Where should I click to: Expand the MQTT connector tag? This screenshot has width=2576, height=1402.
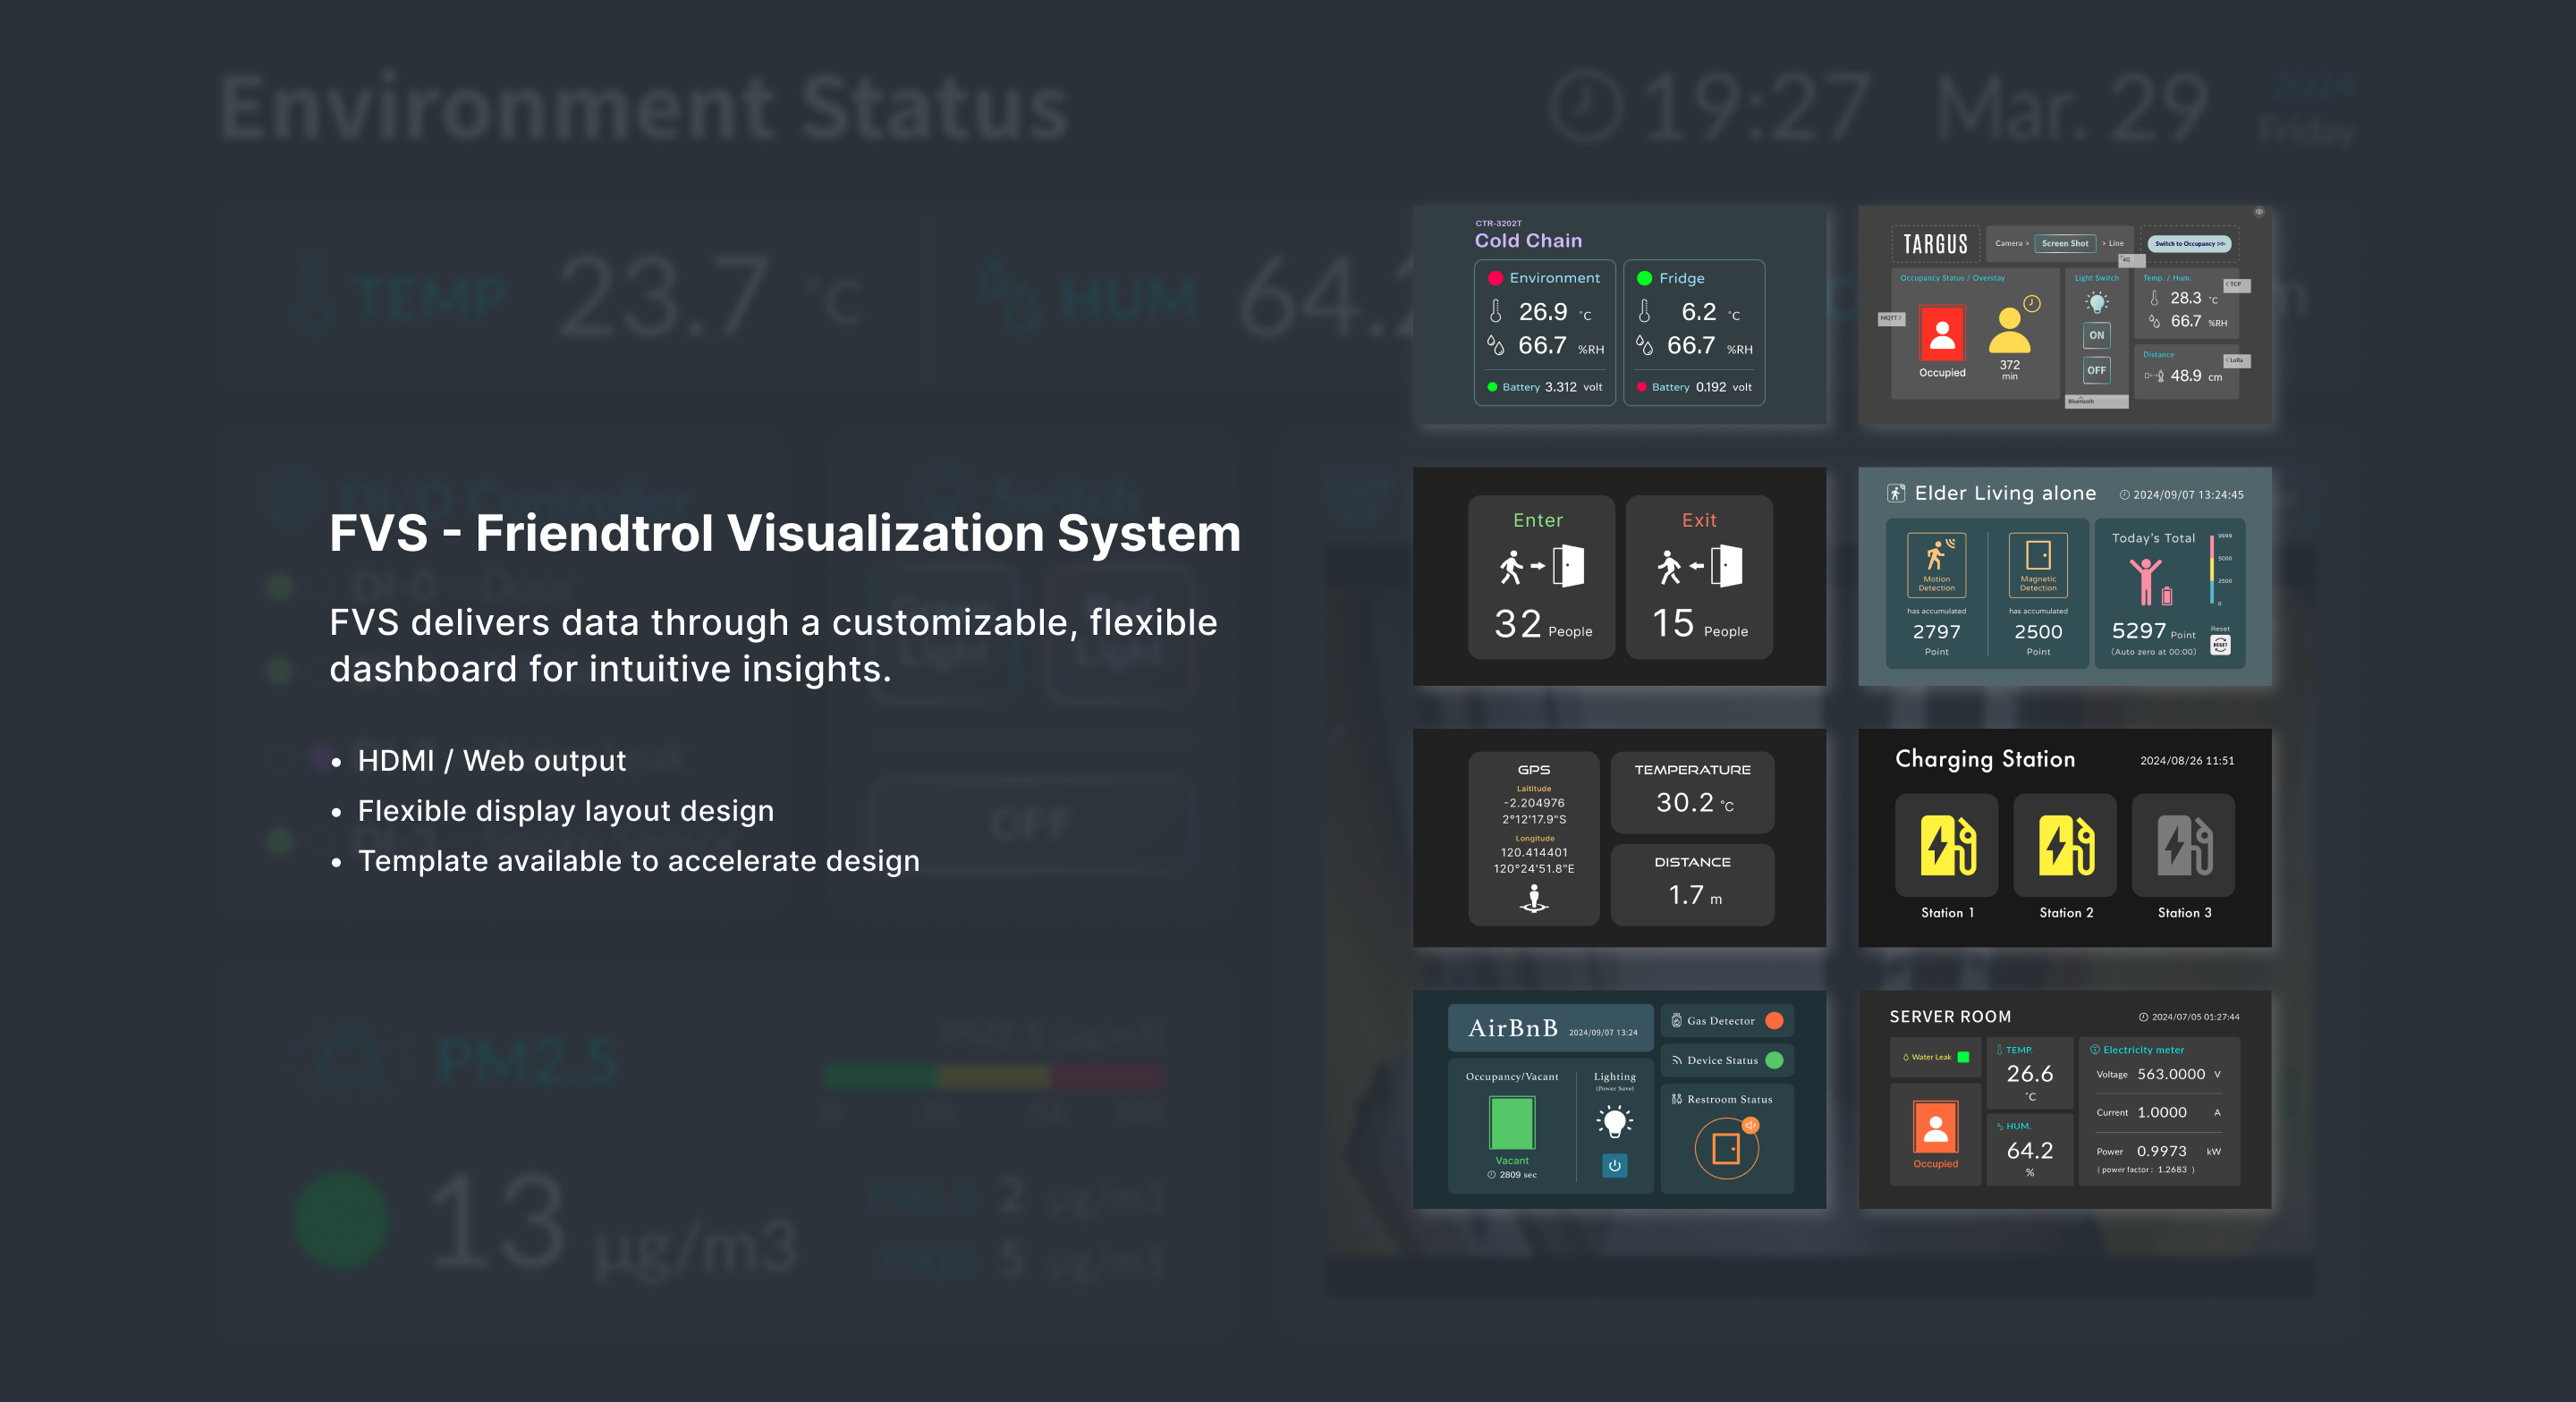1891,318
